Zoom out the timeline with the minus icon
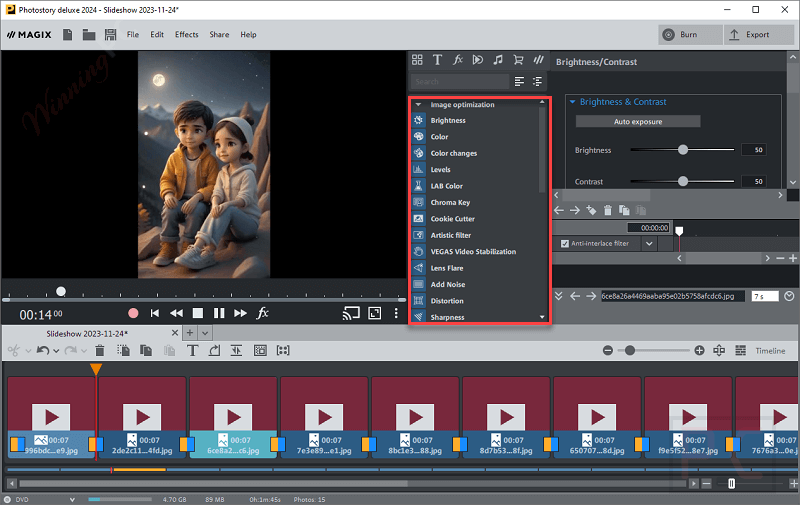Screen dimensions: 800x505 click(x=608, y=350)
